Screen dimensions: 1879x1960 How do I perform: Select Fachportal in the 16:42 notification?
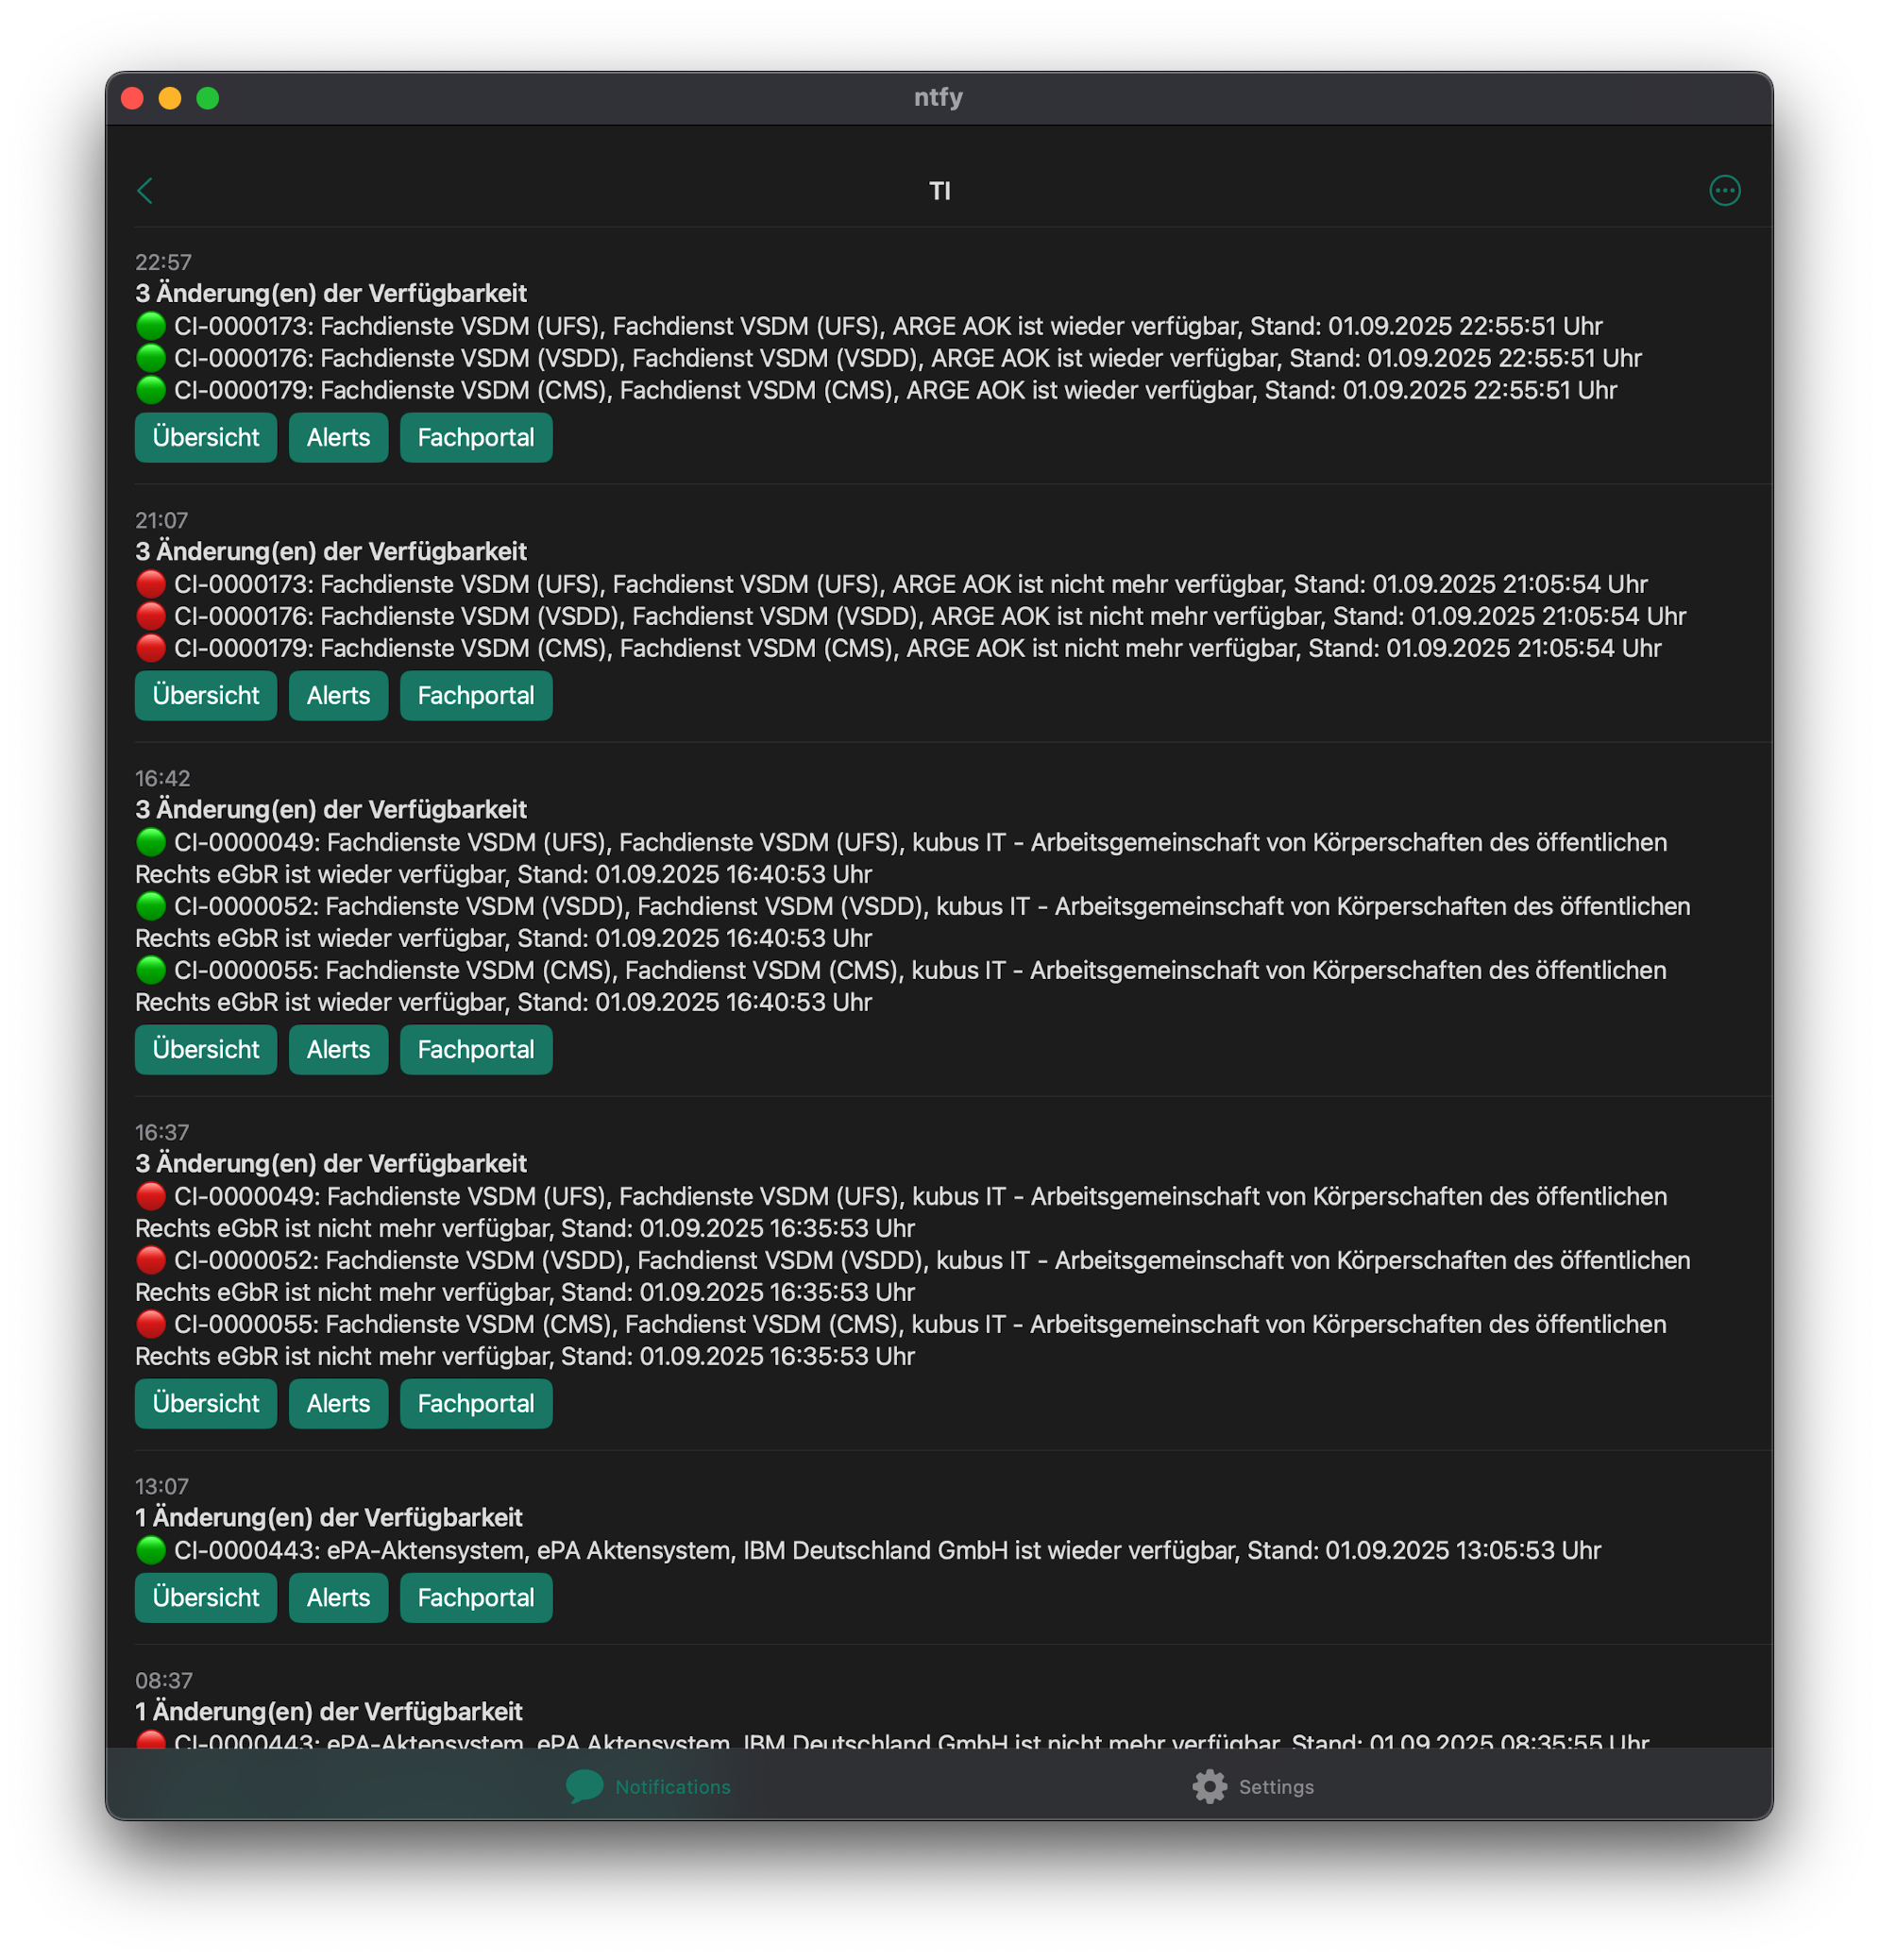pos(476,1049)
